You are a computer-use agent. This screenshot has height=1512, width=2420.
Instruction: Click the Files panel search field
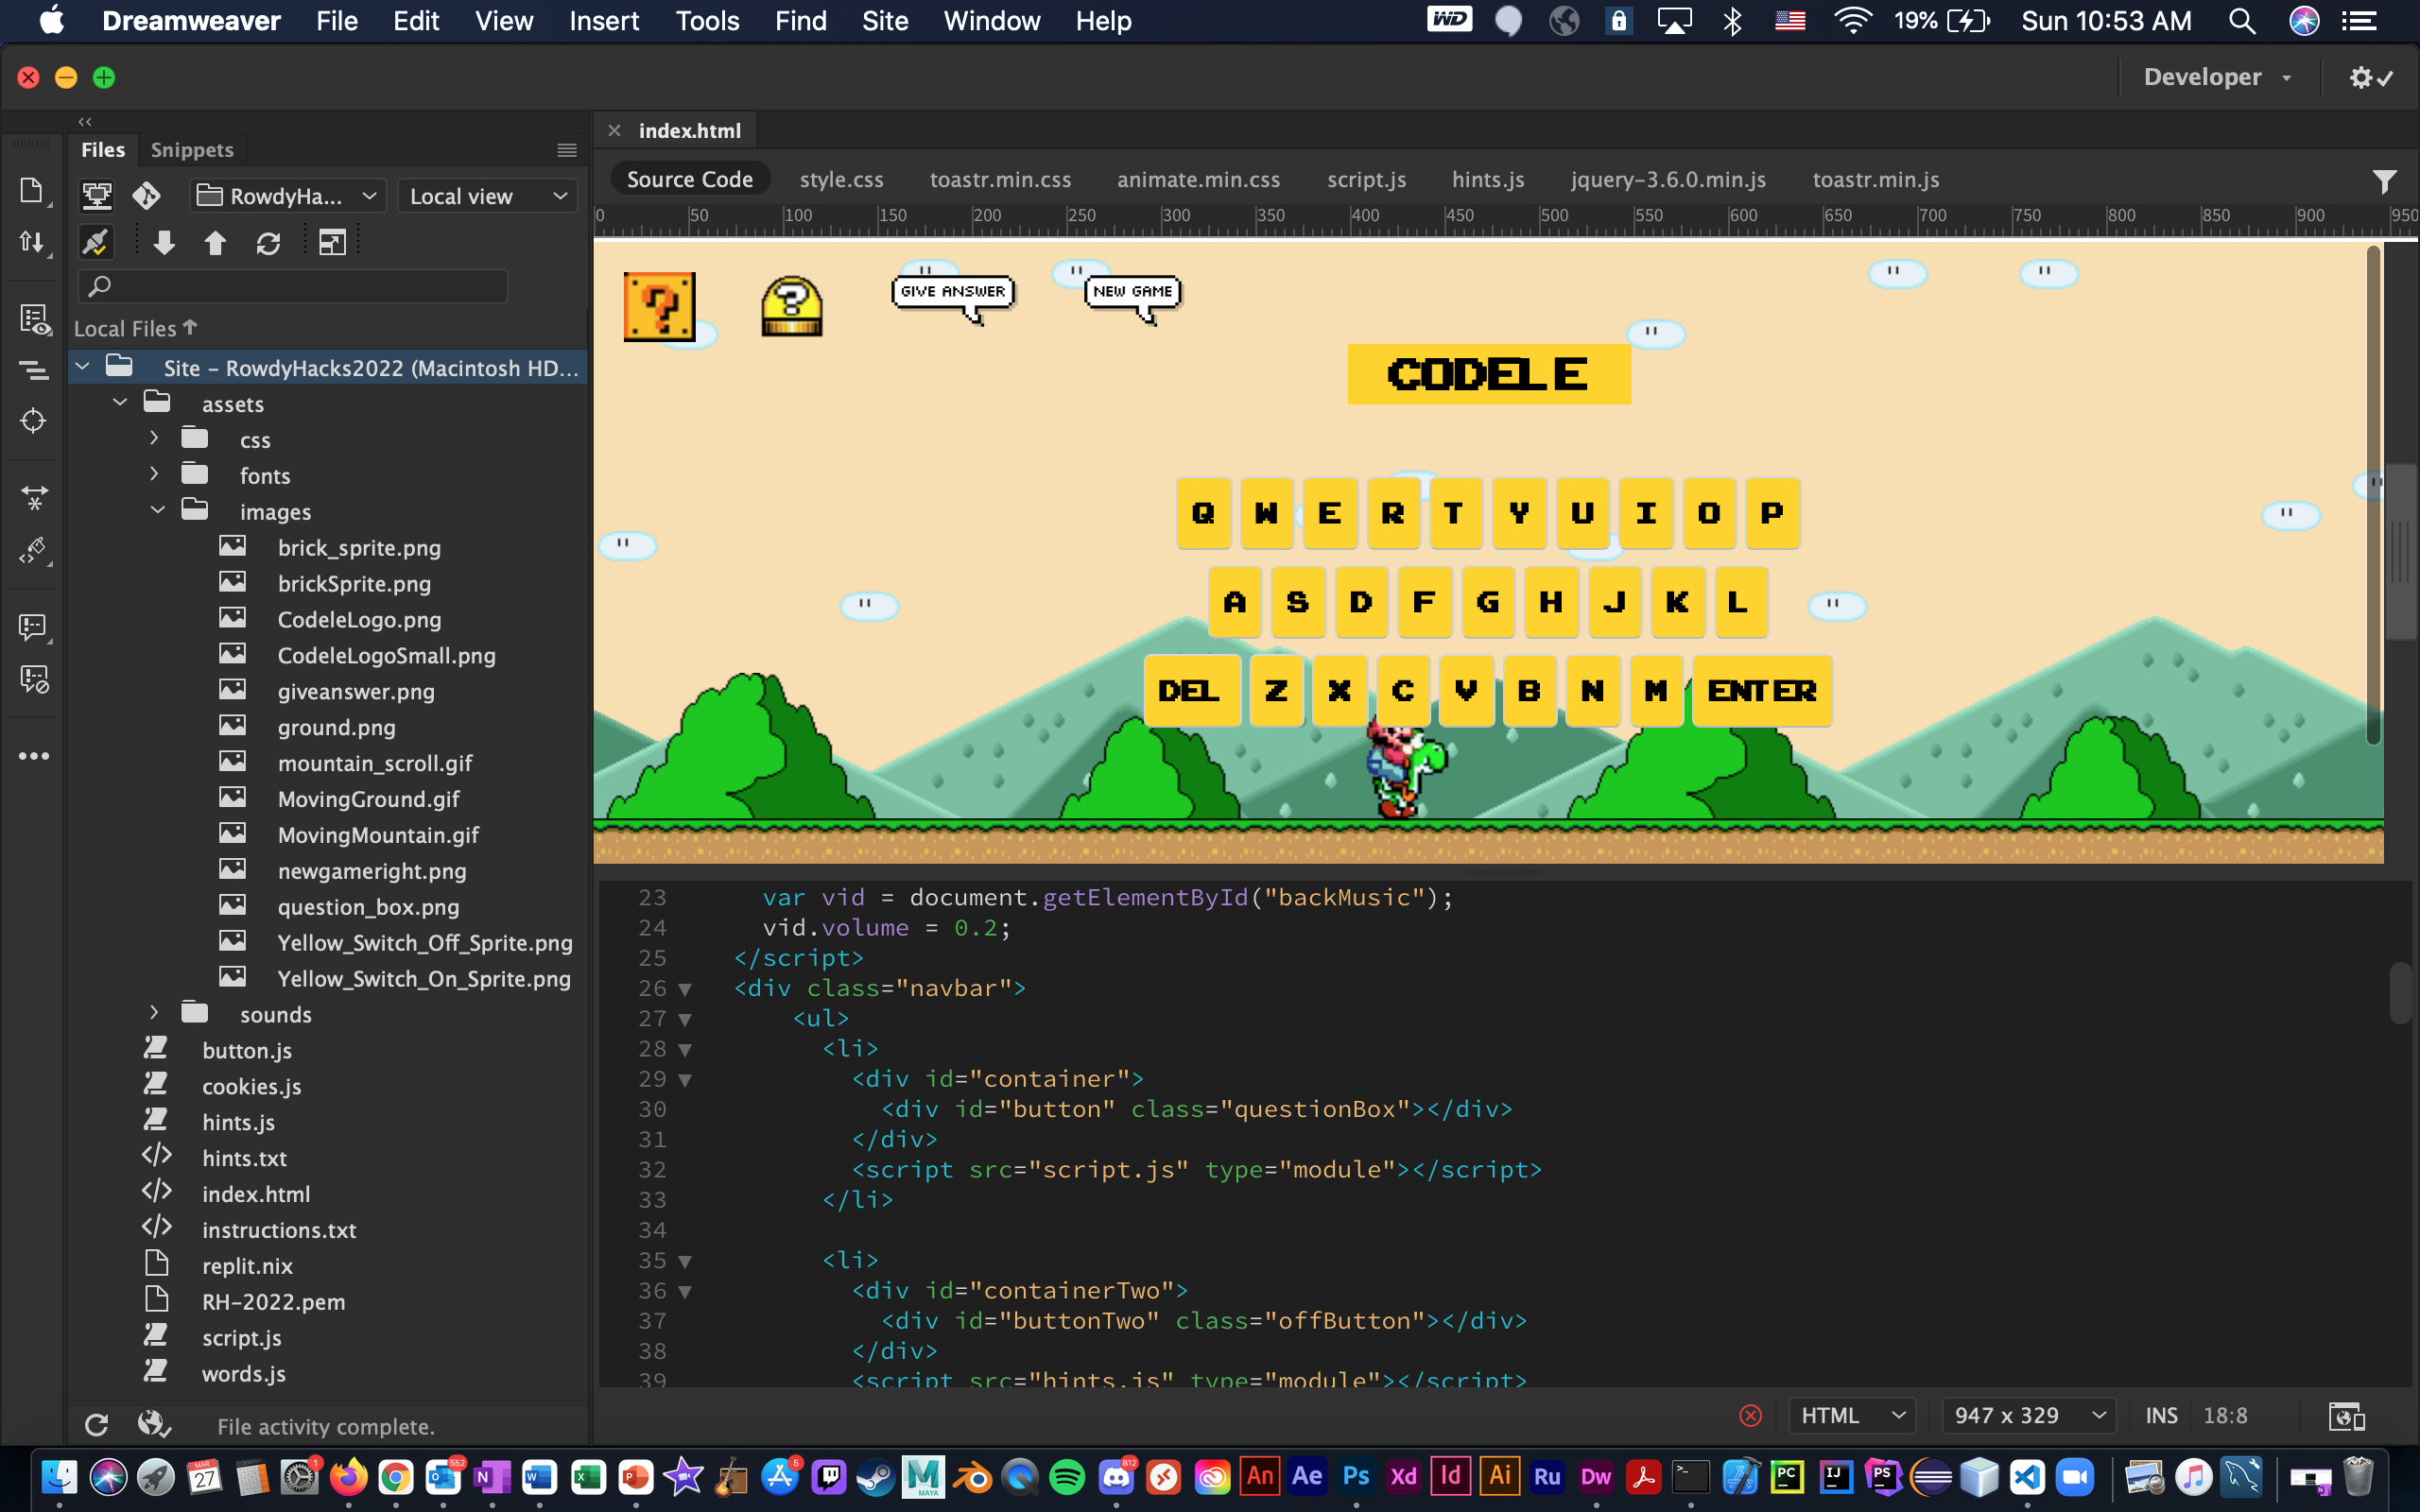coord(293,287)
